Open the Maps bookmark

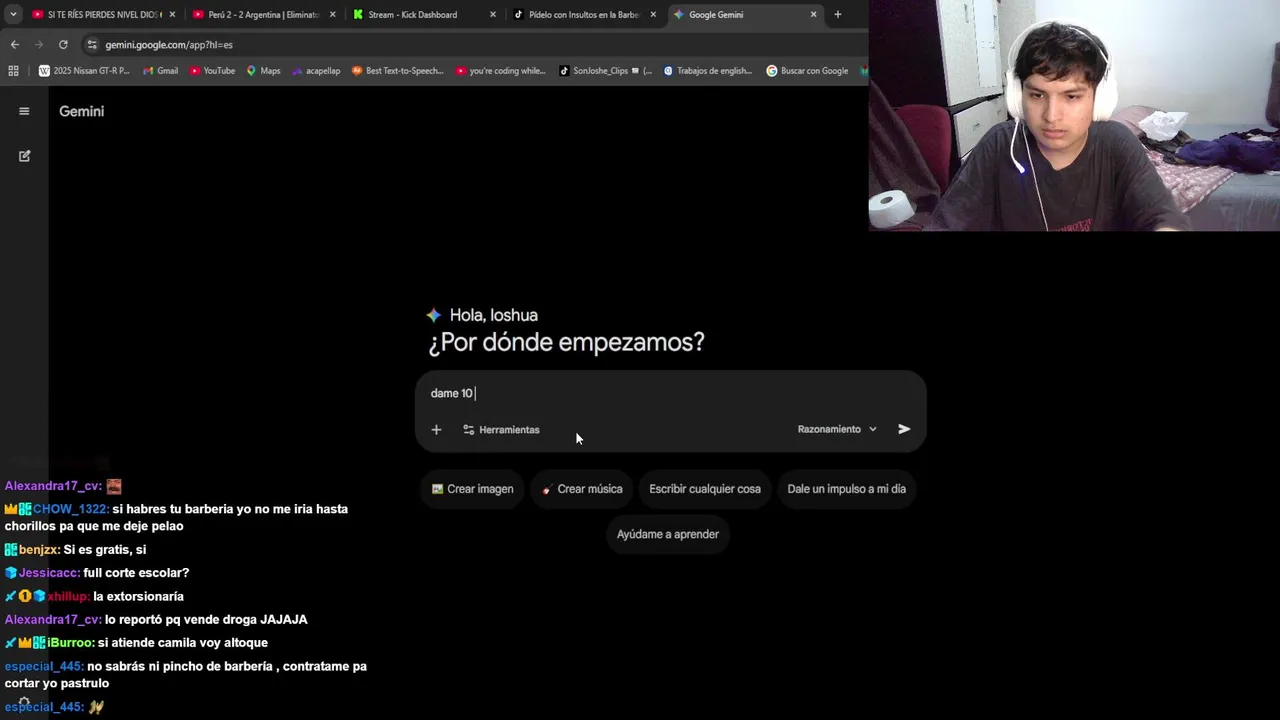coord(263,71)
